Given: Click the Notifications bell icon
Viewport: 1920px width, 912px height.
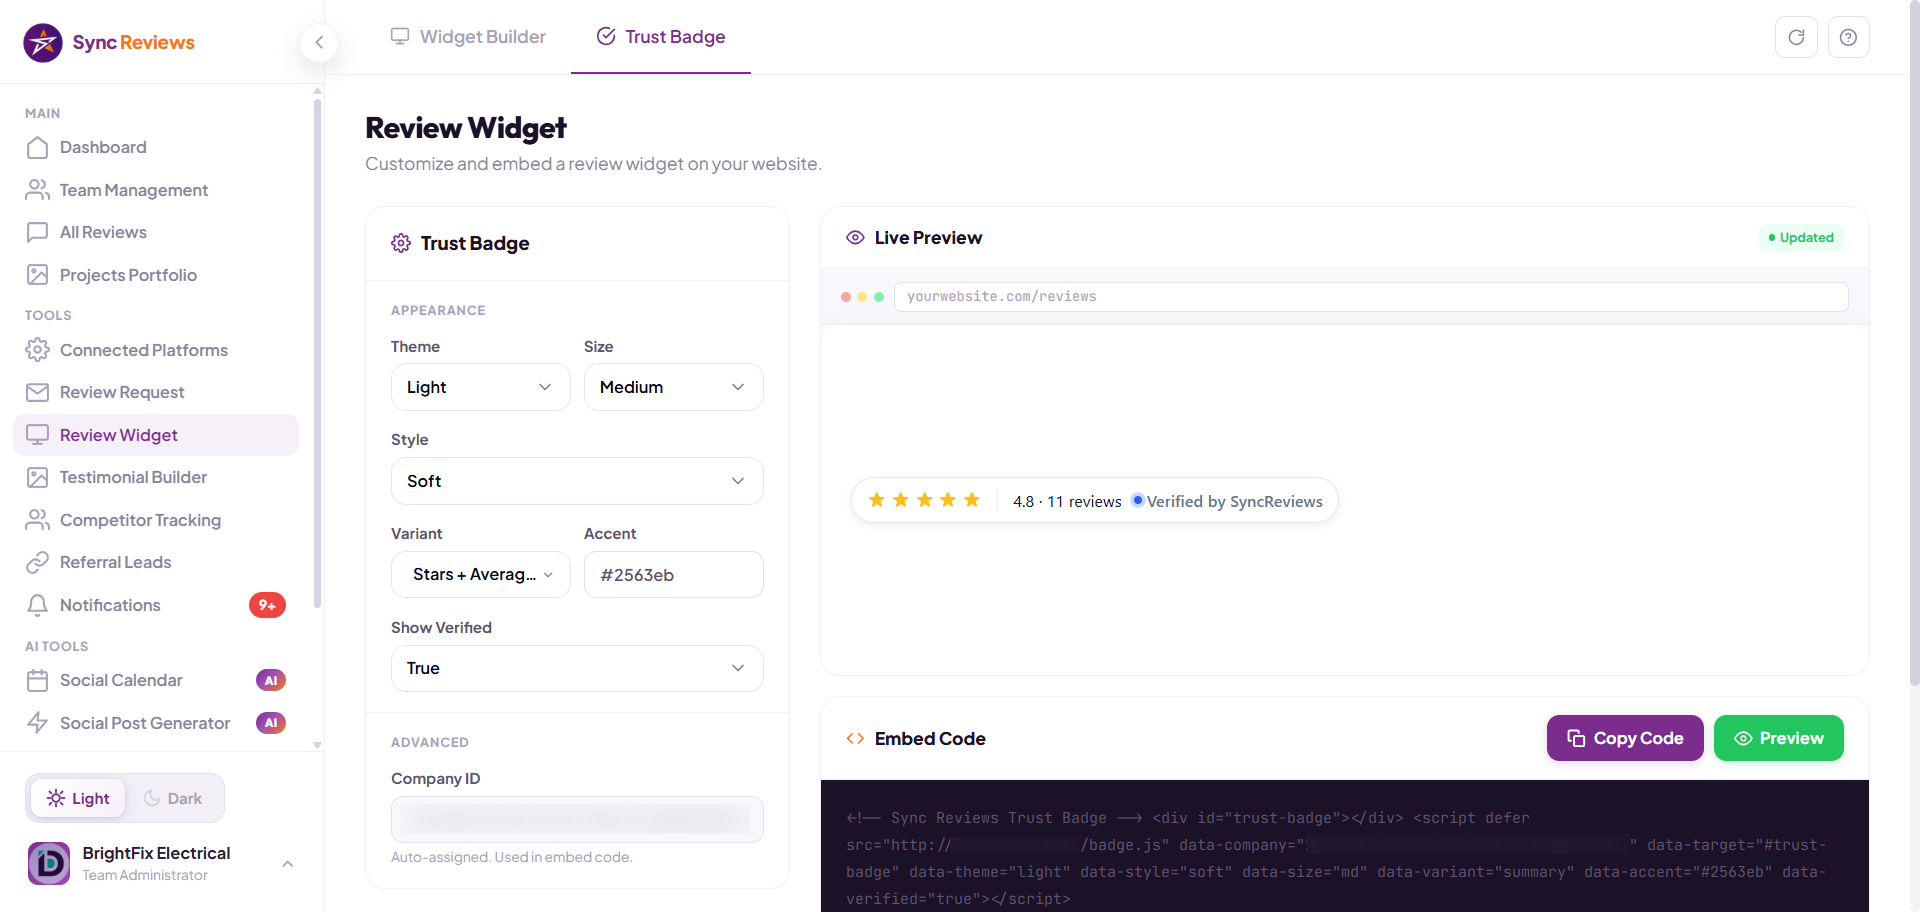Looking at the screenshot, I should click(37, 605).
